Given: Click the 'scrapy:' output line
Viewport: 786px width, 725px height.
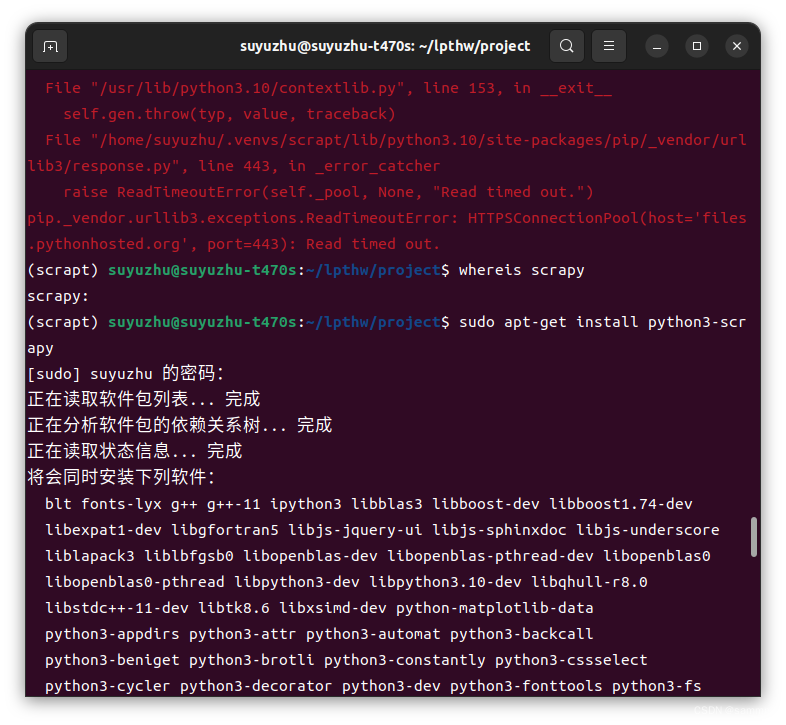Looking at the screenshot, I should (x=58, y=296).
